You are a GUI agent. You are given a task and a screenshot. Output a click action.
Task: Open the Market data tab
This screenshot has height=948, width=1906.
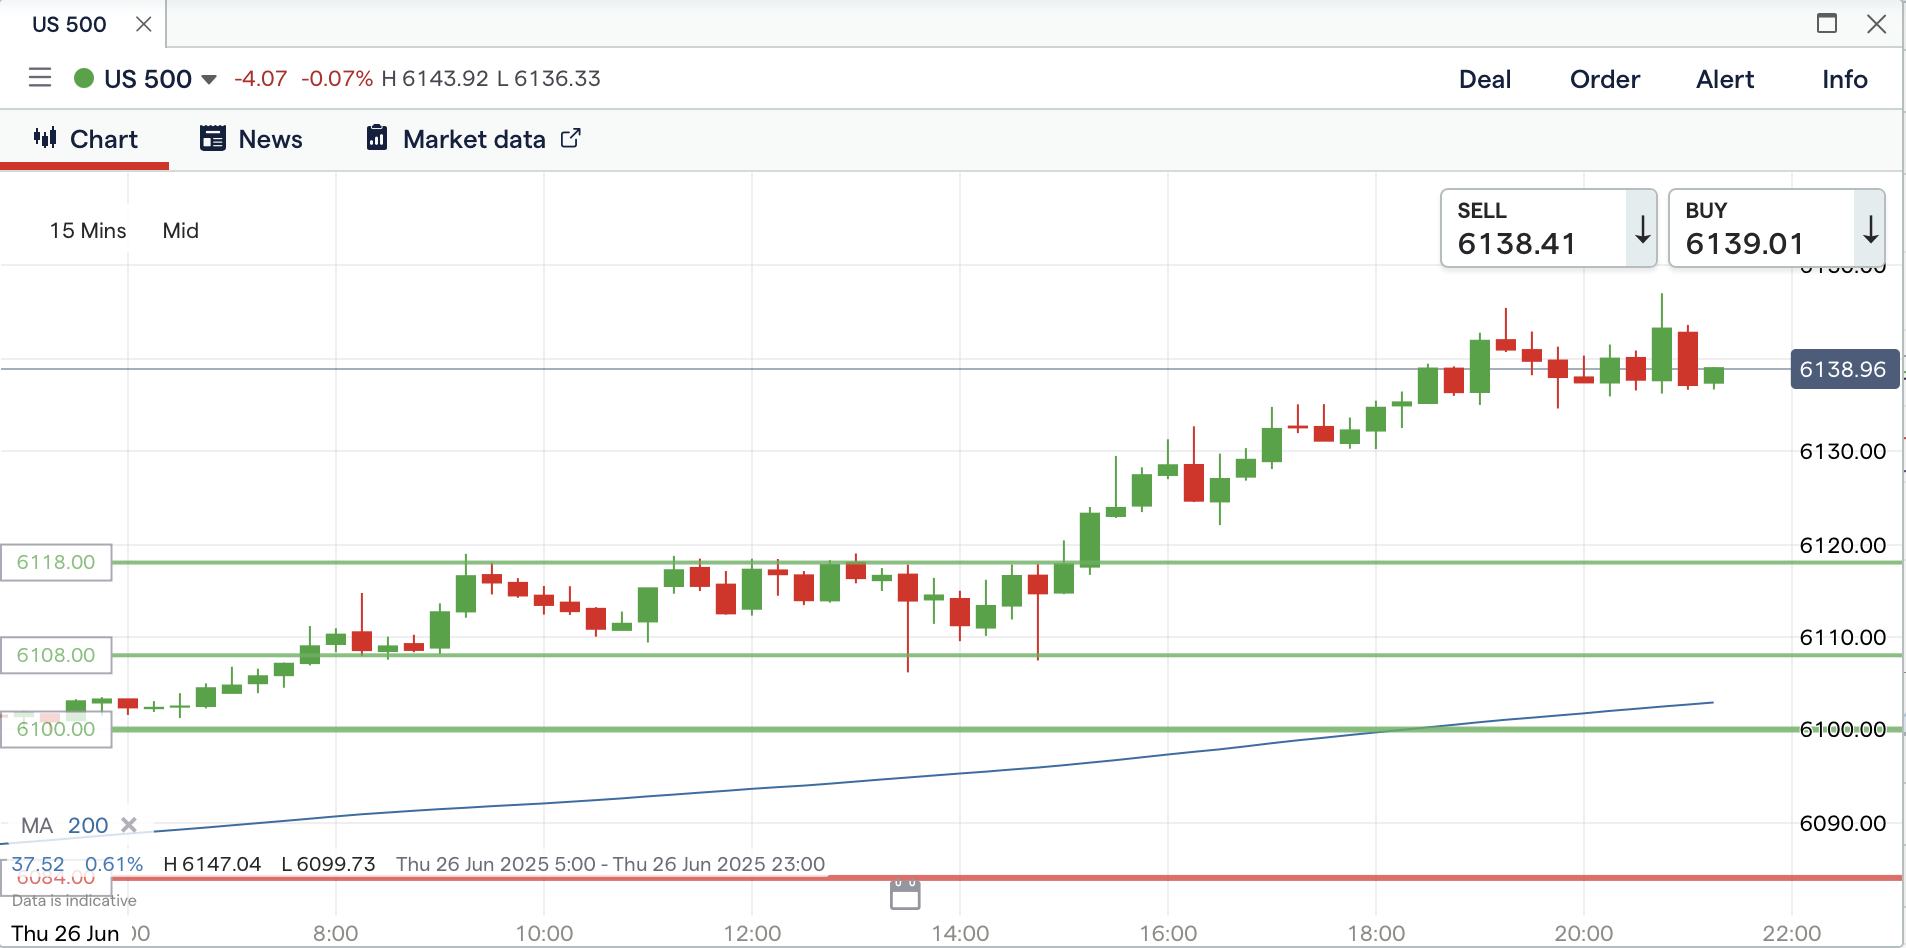pyautogui.click(x=474, y=139)
